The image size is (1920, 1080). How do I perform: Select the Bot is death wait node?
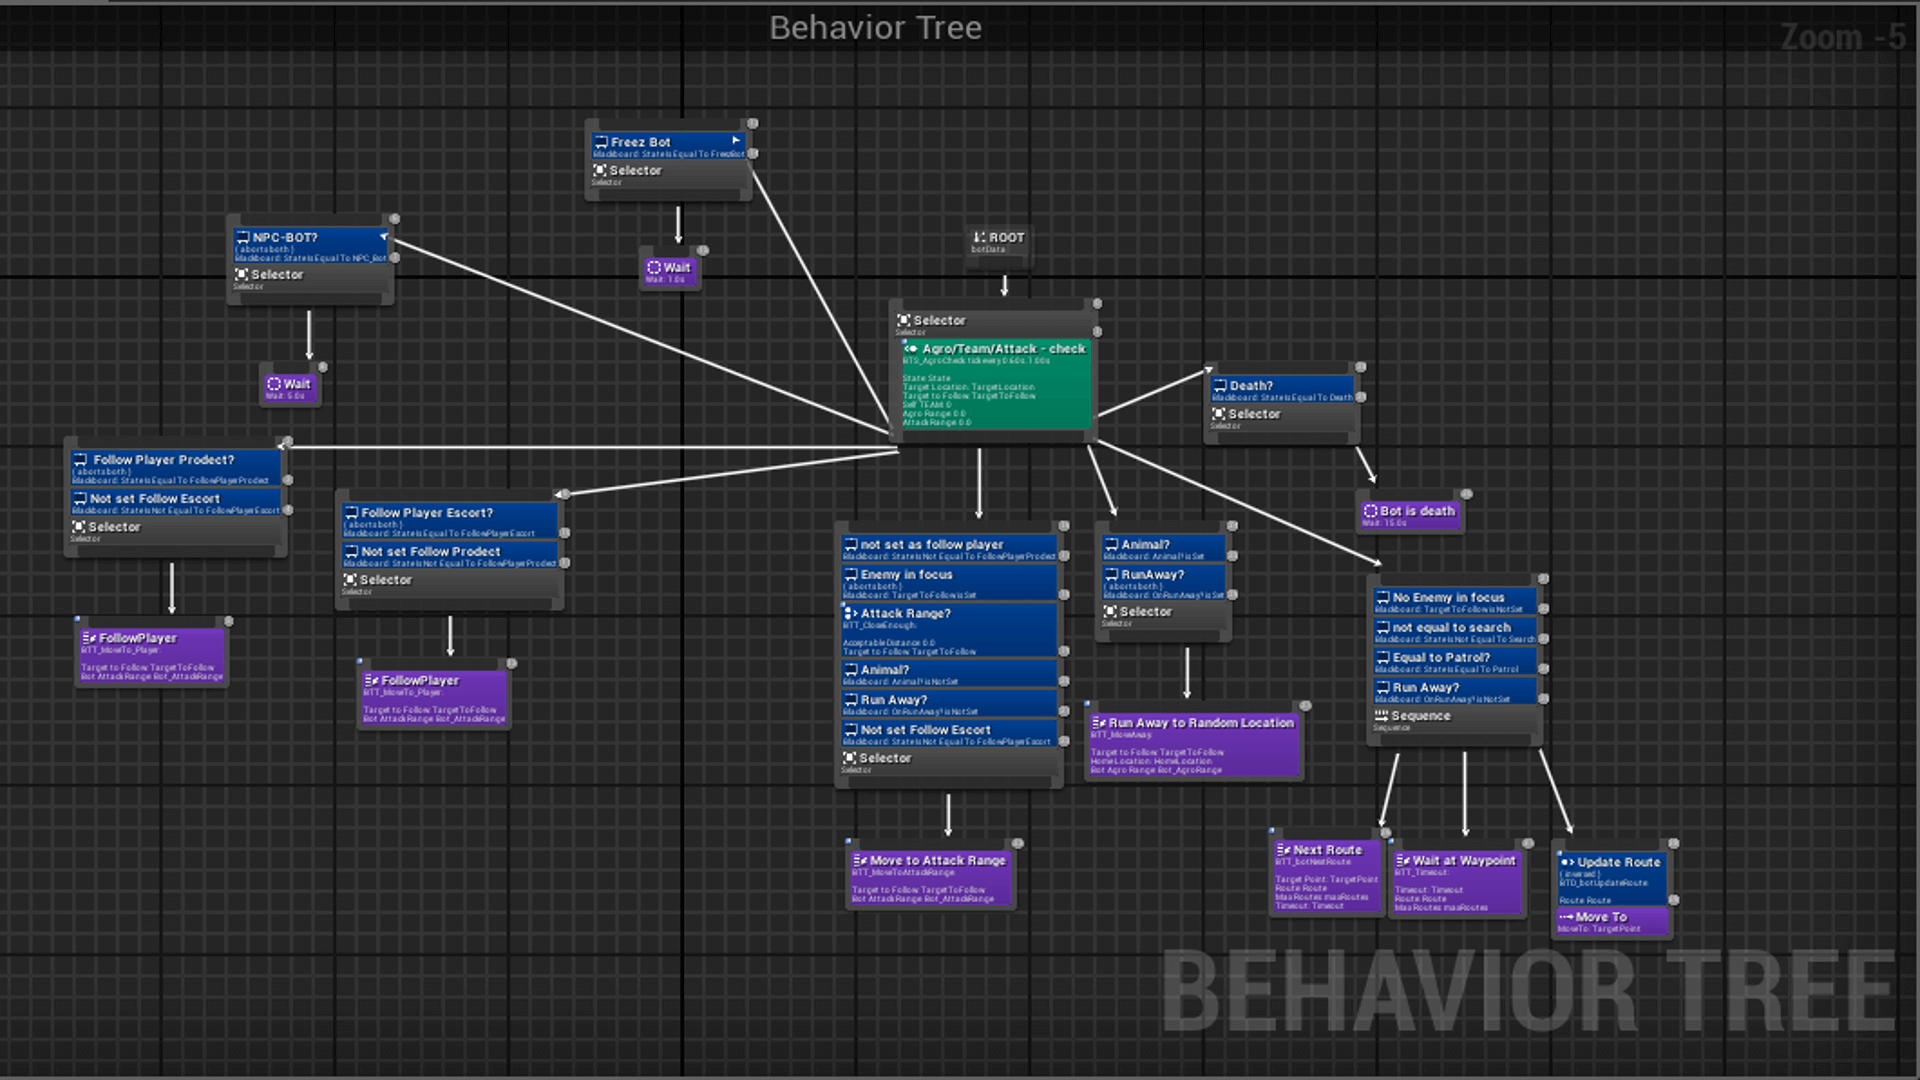[1410, 515]
